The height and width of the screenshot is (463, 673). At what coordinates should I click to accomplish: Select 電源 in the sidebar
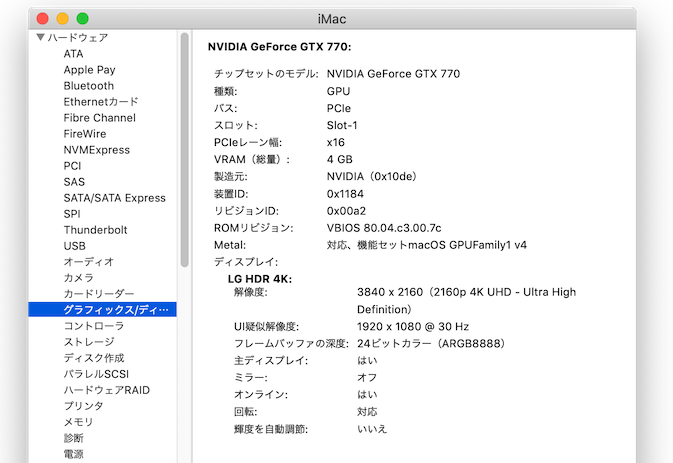click(74, 454)
